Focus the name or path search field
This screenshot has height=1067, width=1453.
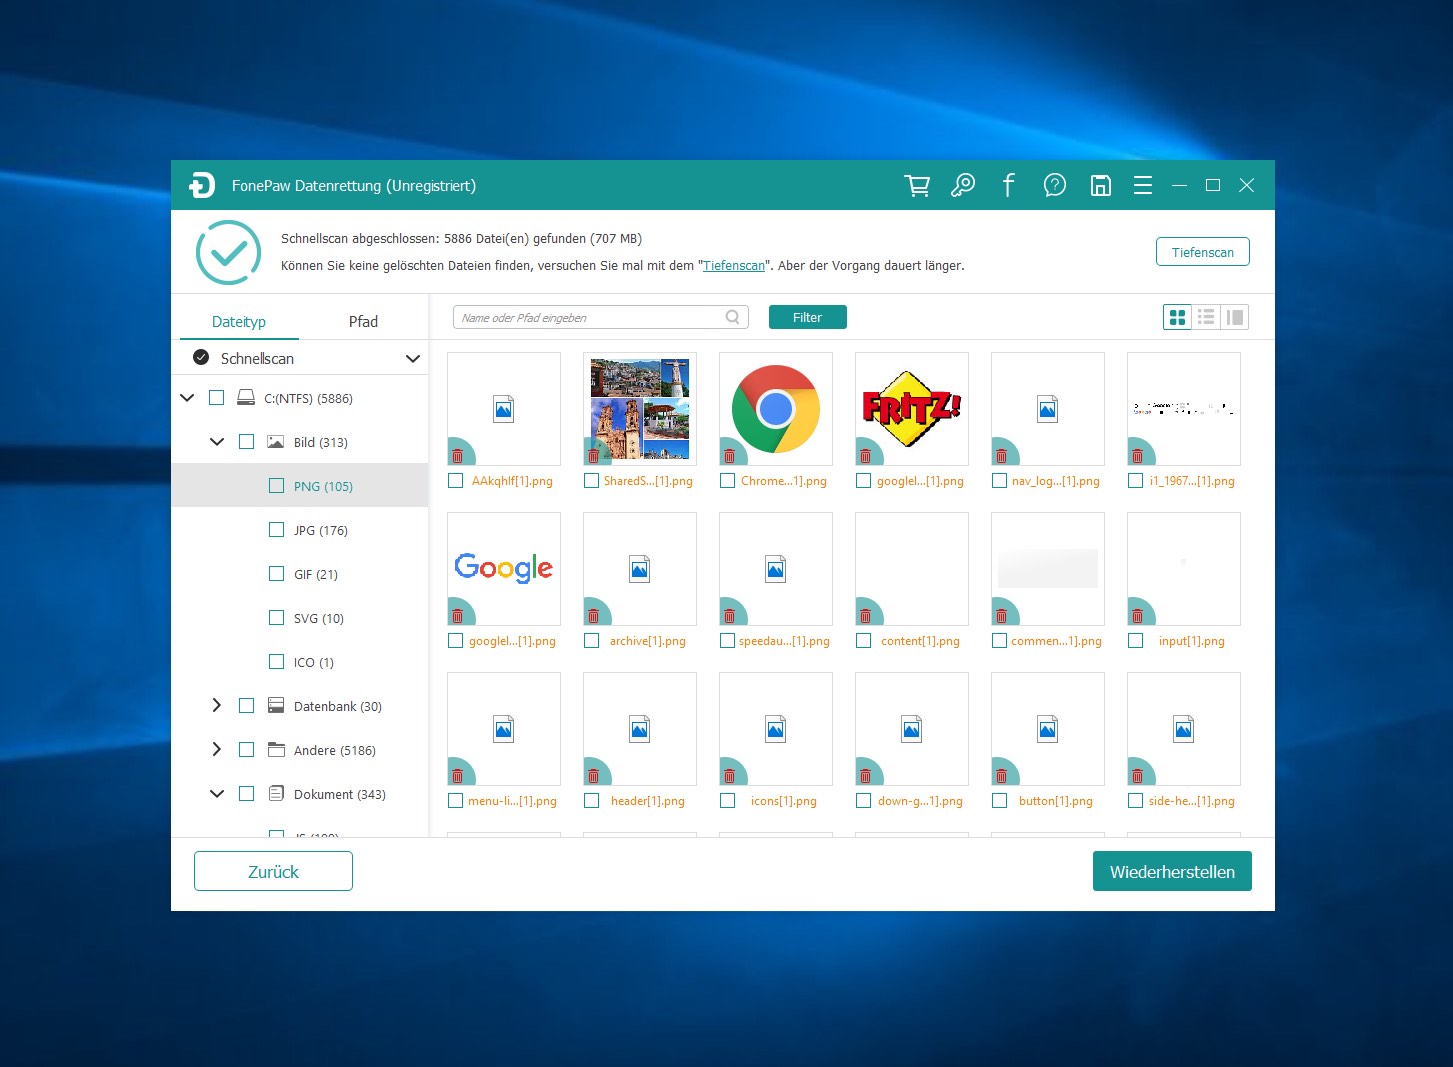tap(600, 317)
